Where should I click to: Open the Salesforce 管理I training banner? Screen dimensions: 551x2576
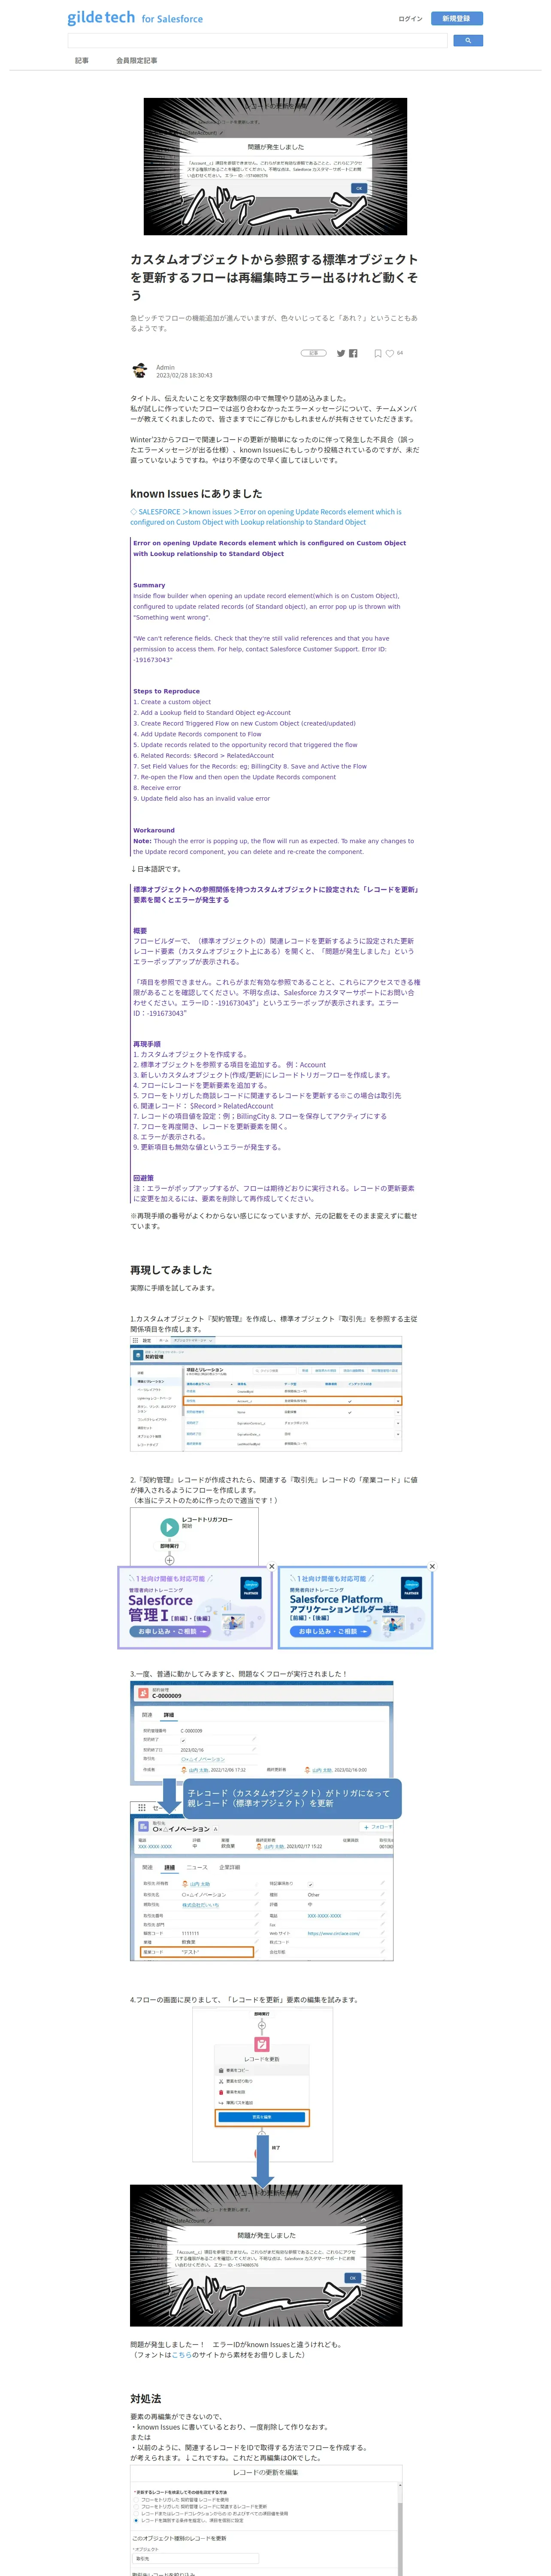tap(195, 1607)
